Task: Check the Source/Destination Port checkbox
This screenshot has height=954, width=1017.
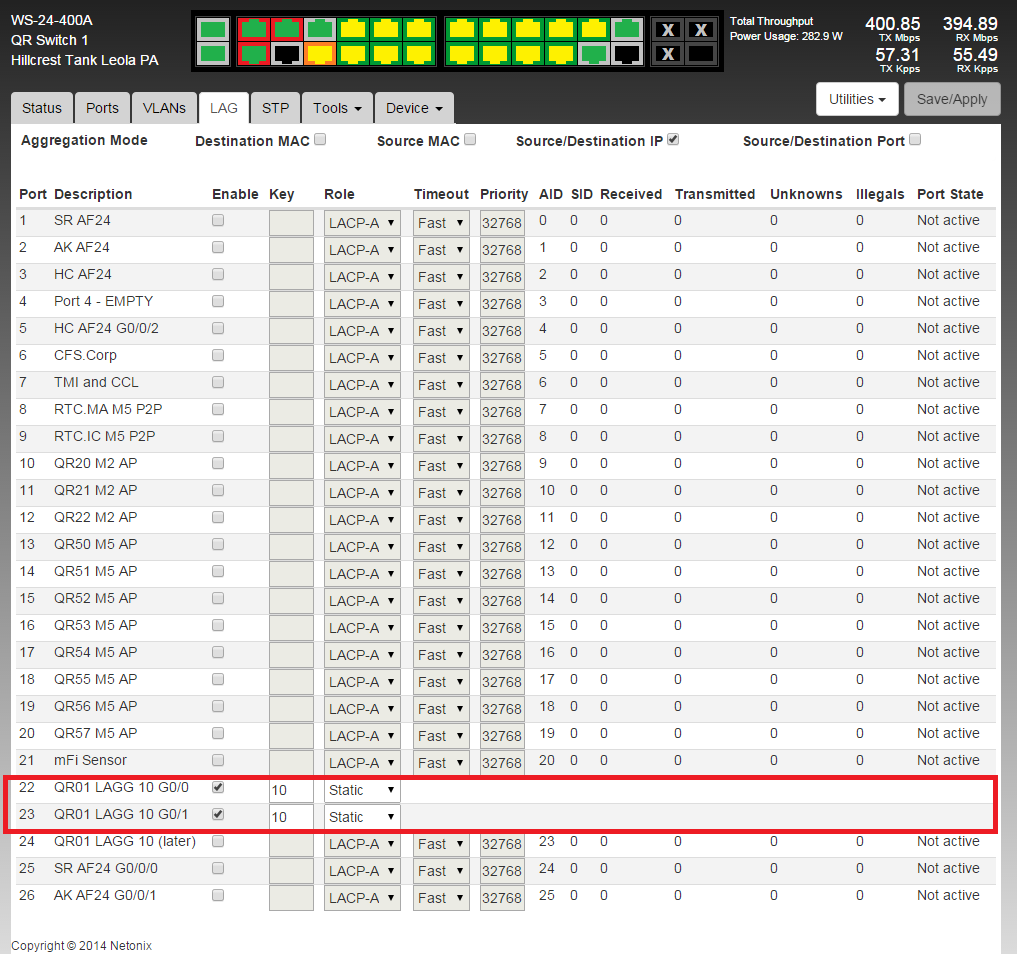Action: point(915,140)
